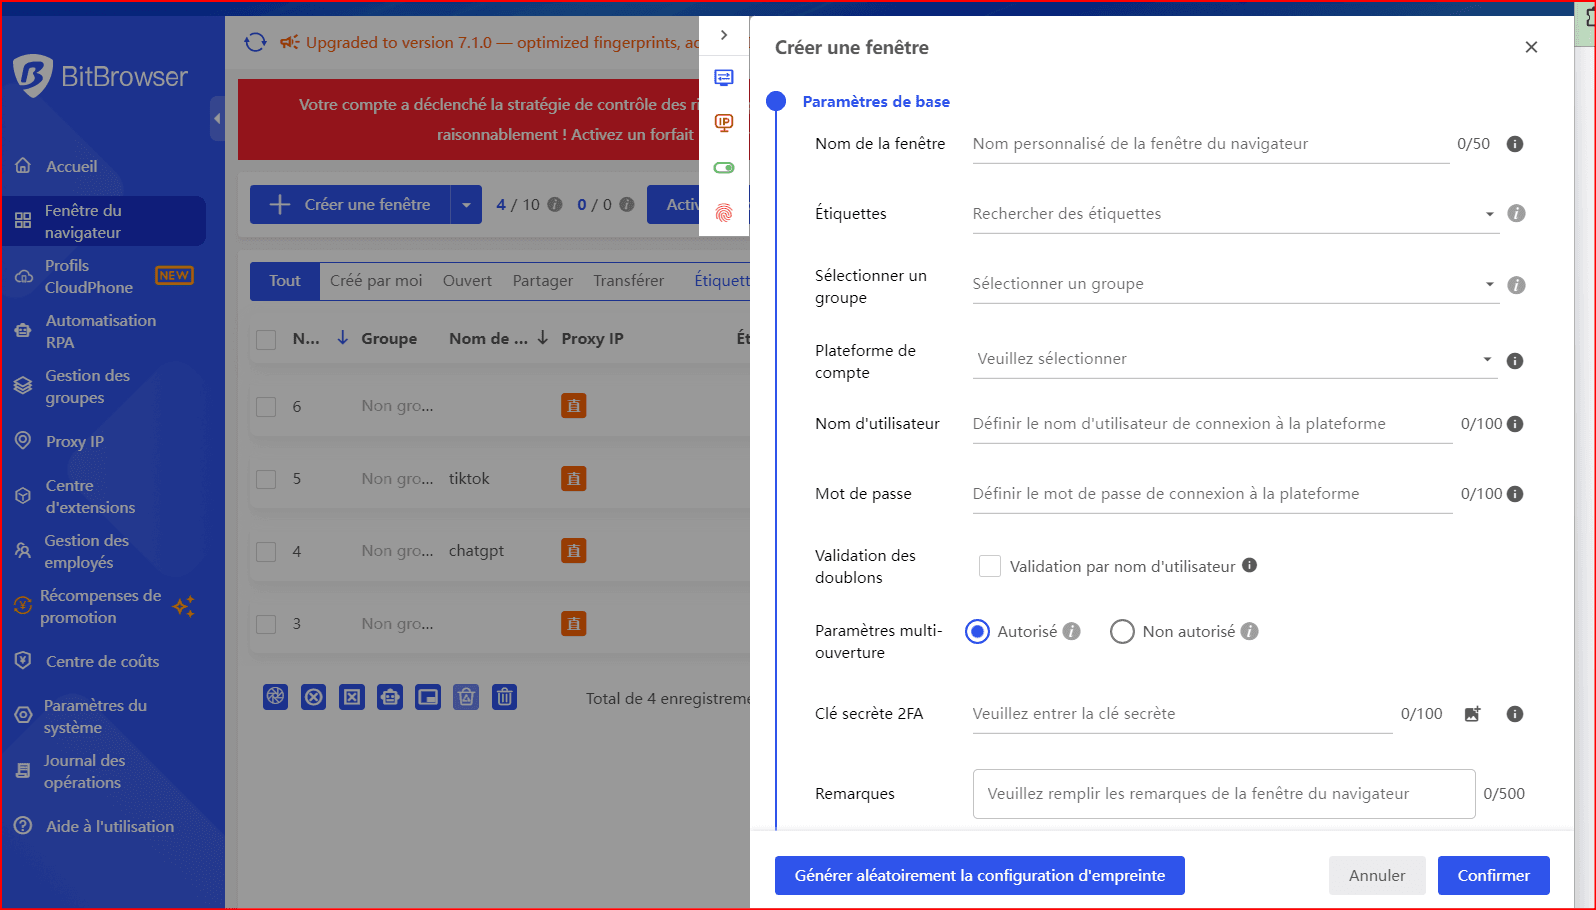The image size is (1596, 910).
Task: Click info icon next to Nom de la fenêtre
Action: coord(1515,144)
